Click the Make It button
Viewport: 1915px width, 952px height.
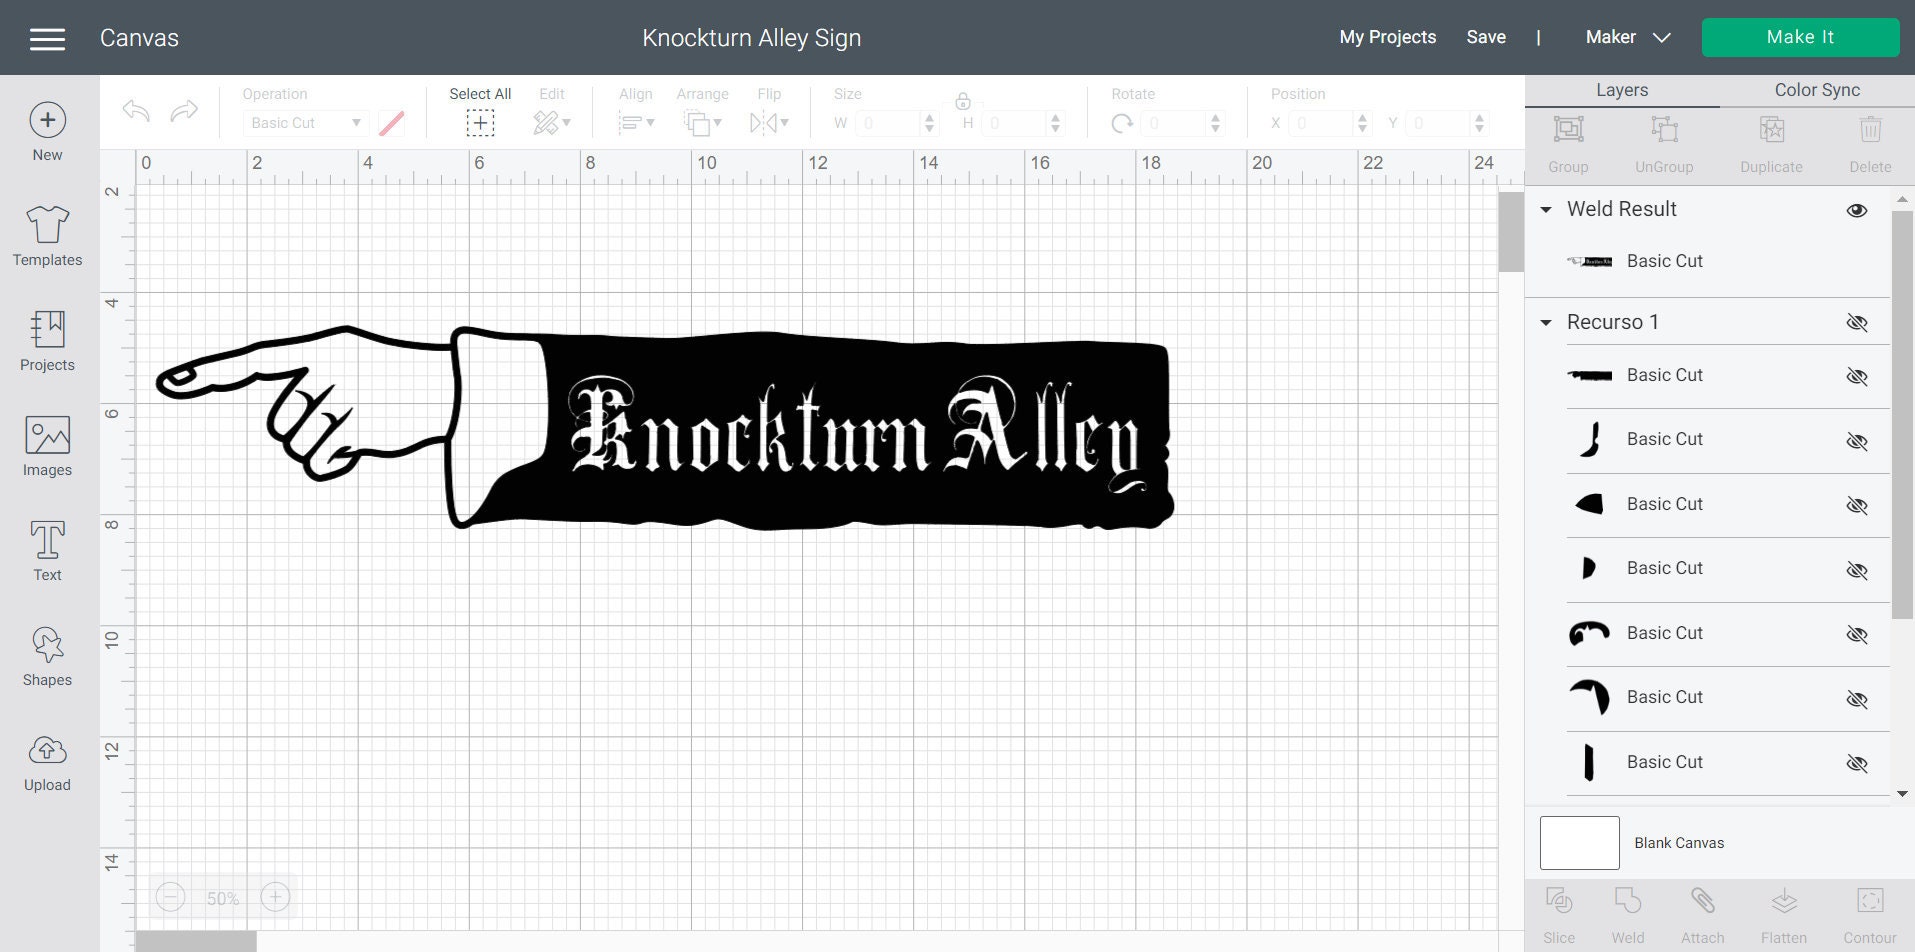click(x=1799, y=37)
